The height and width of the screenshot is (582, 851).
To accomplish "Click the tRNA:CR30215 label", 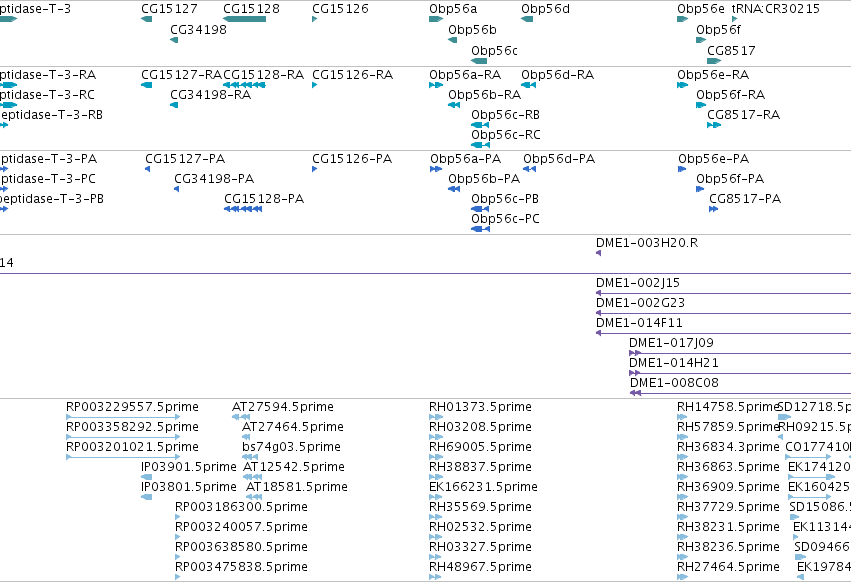I will tap(776, 9).
